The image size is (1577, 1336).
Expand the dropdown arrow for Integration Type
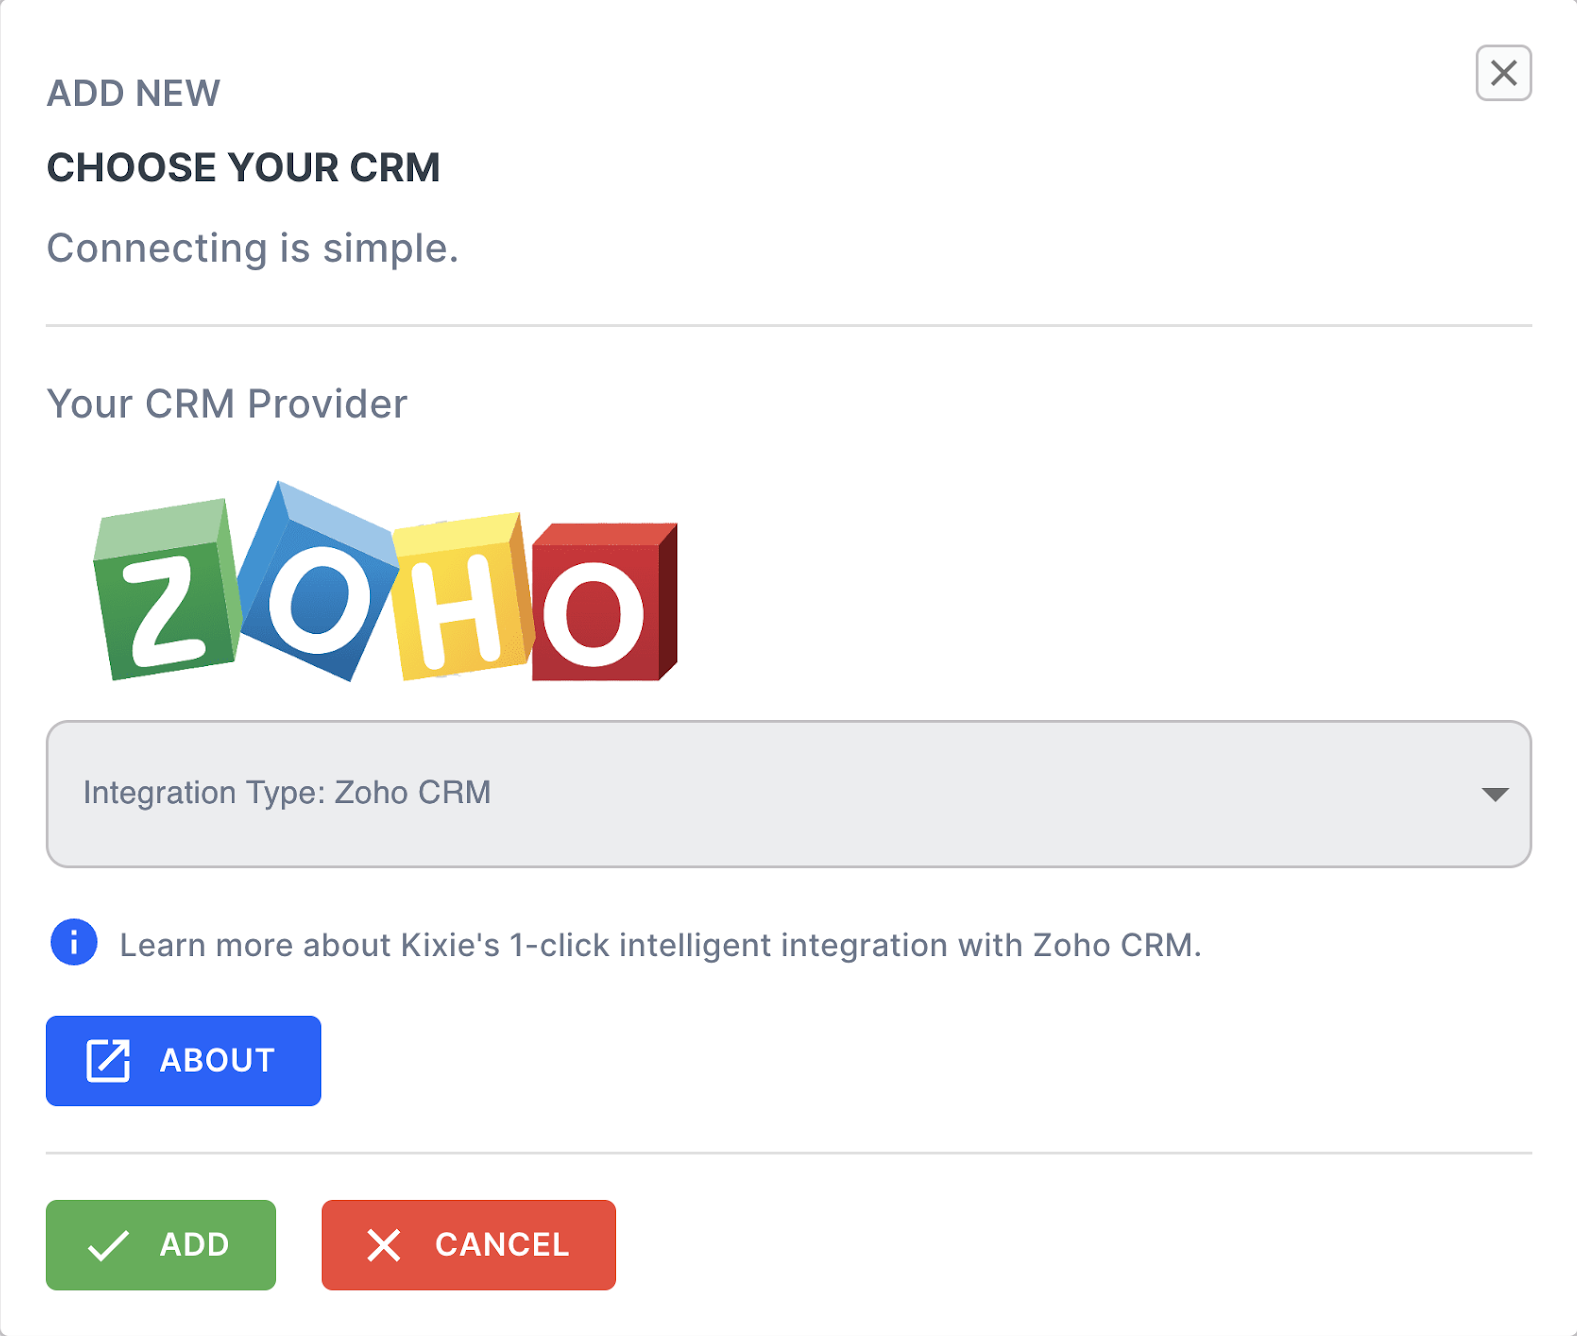[1494, 794]
